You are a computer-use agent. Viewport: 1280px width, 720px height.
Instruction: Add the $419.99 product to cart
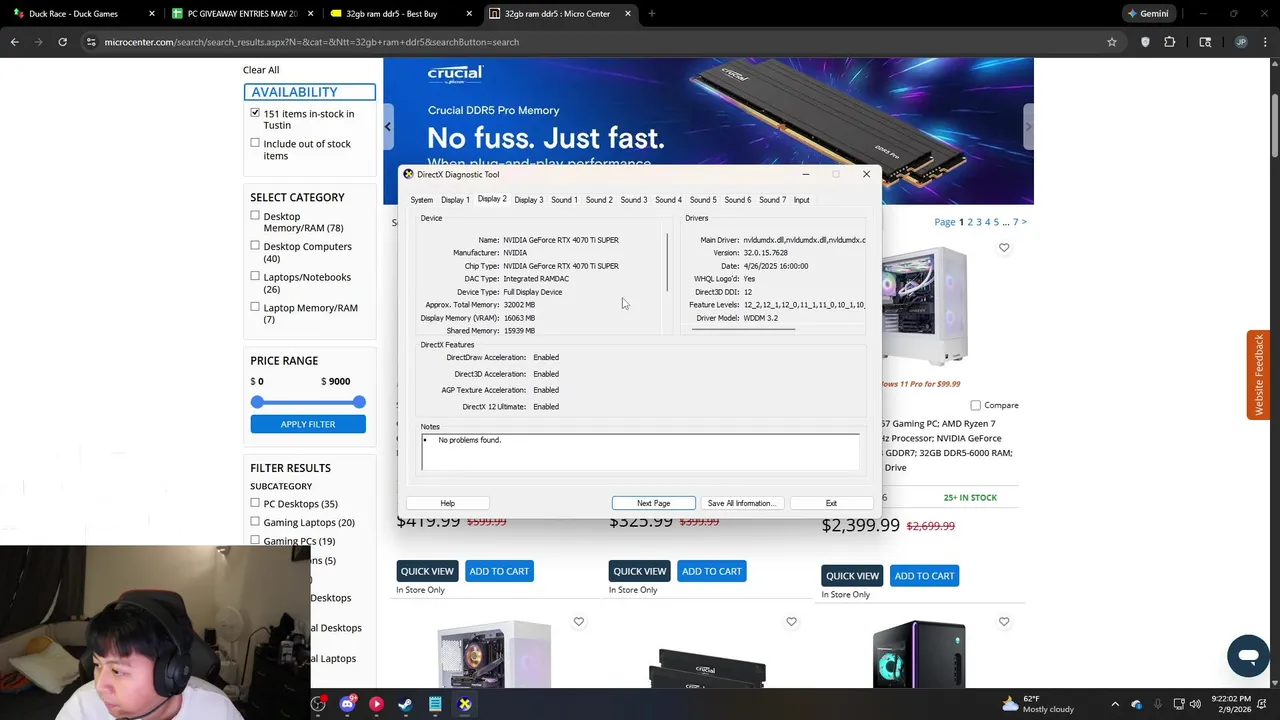pos(499,571)
